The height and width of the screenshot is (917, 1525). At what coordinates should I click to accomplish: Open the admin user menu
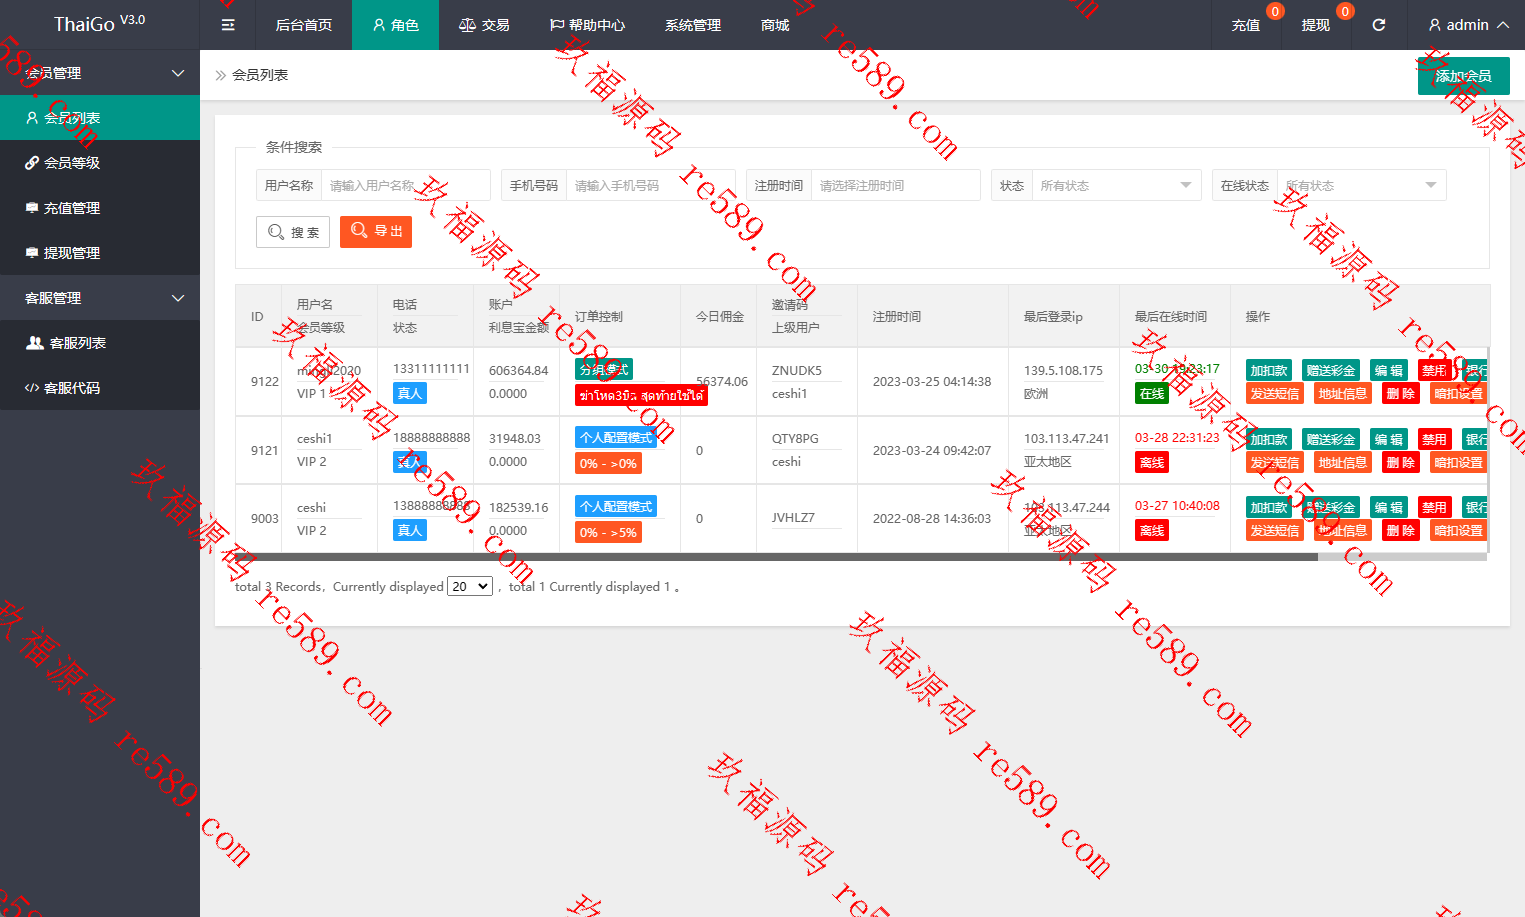[1468, 25]
